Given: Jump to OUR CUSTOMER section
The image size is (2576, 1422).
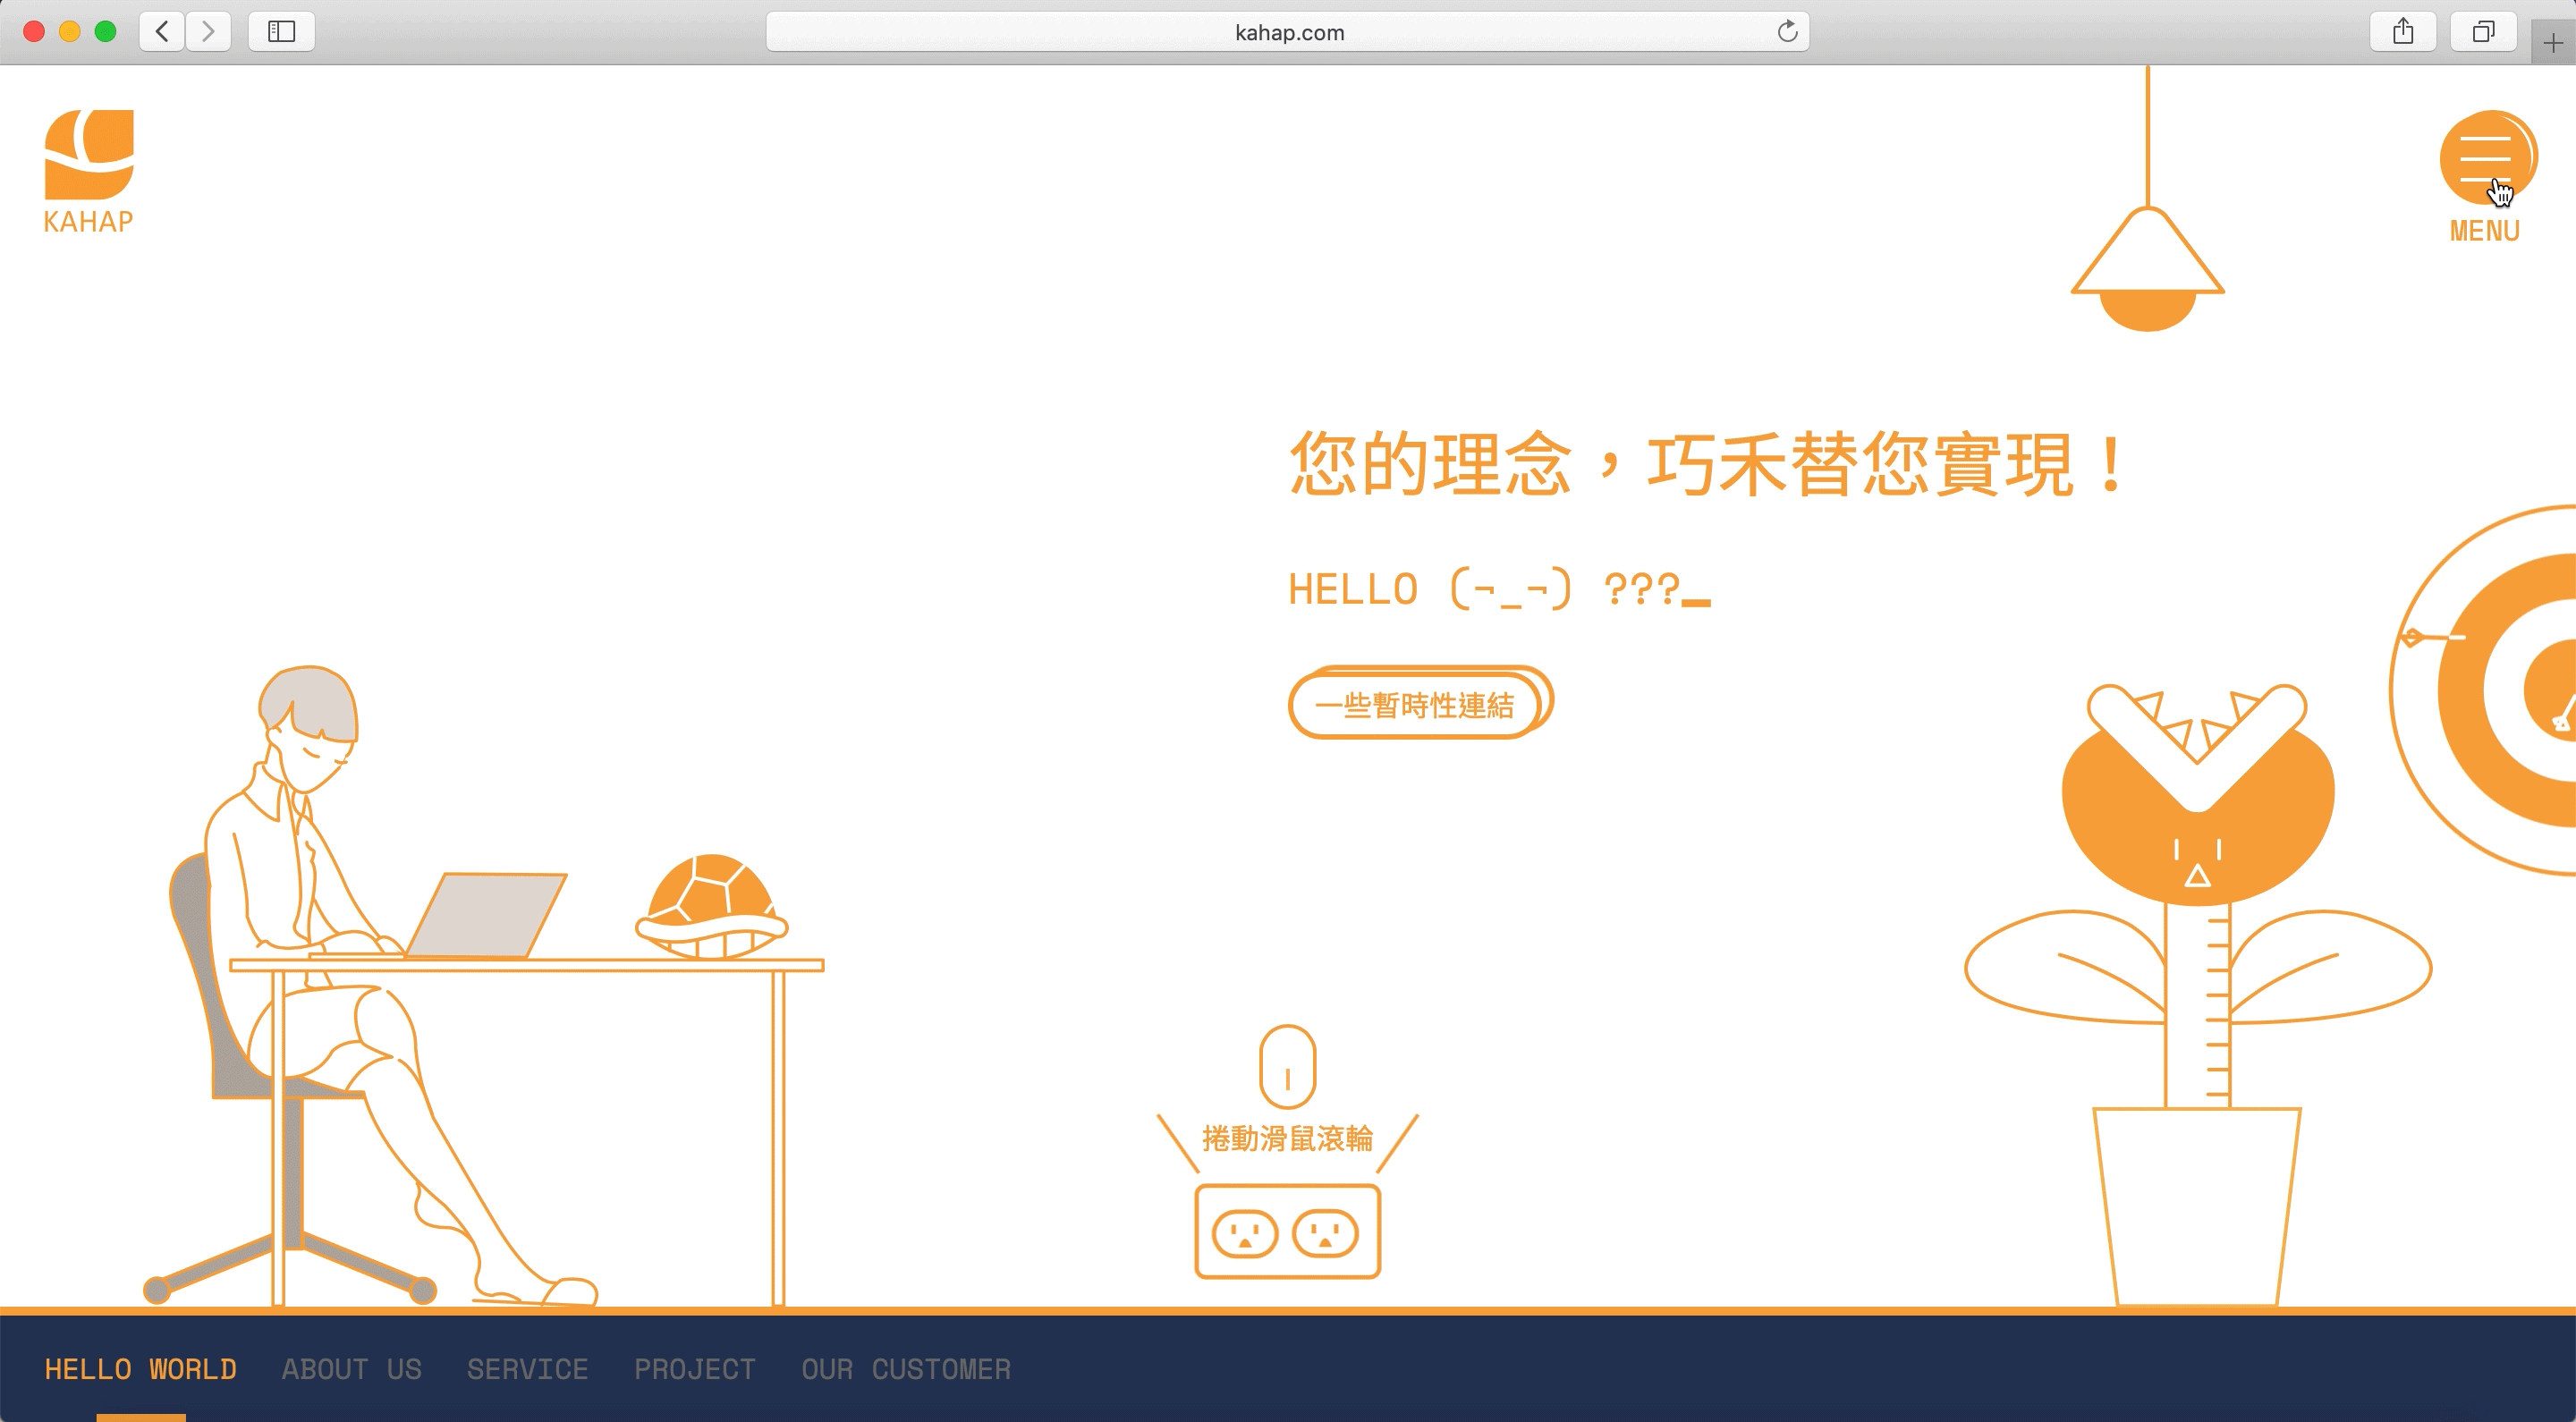Looking at the screenshot, I should (906, 1368).
